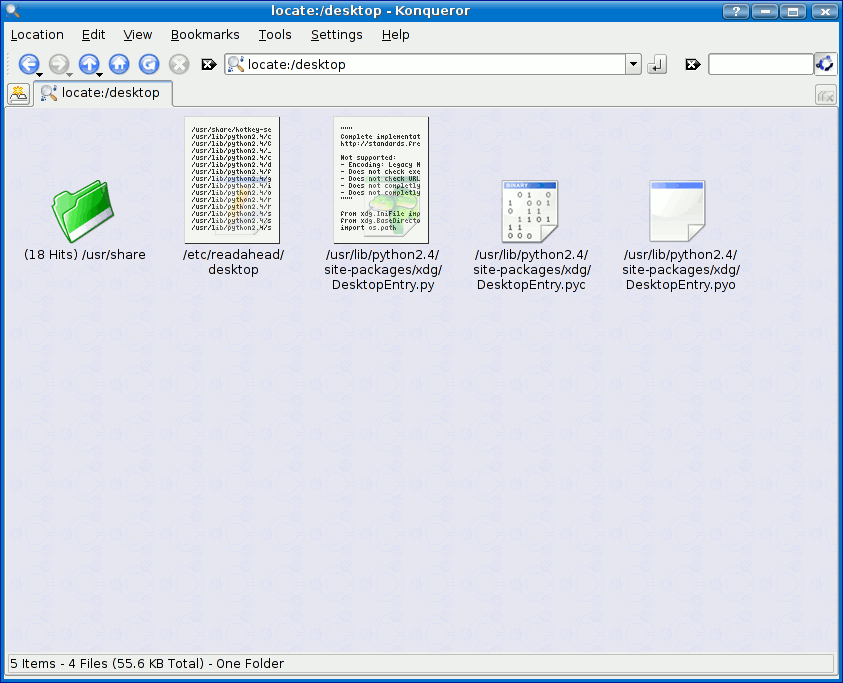
Task: Click the window Help question mark button
Action: (x=736, y=11)
